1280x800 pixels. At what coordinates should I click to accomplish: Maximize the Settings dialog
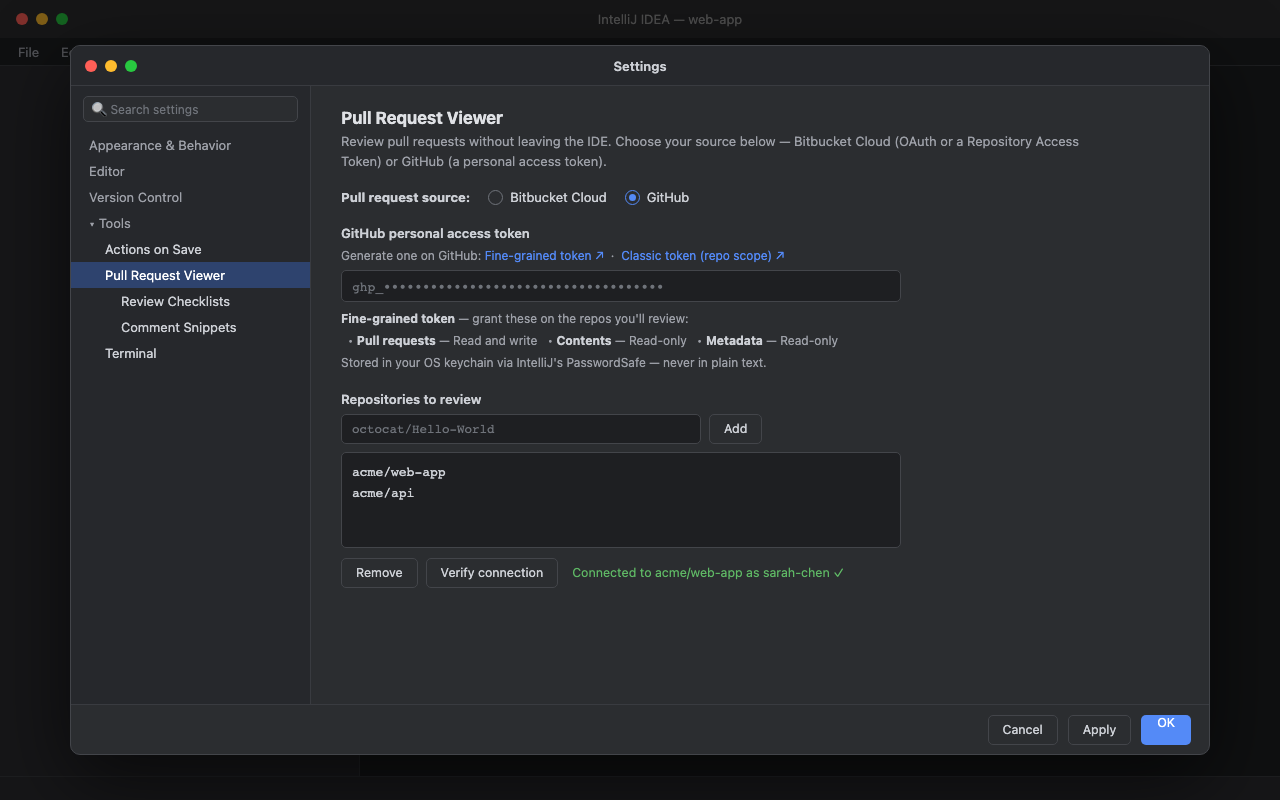(131, 66)
